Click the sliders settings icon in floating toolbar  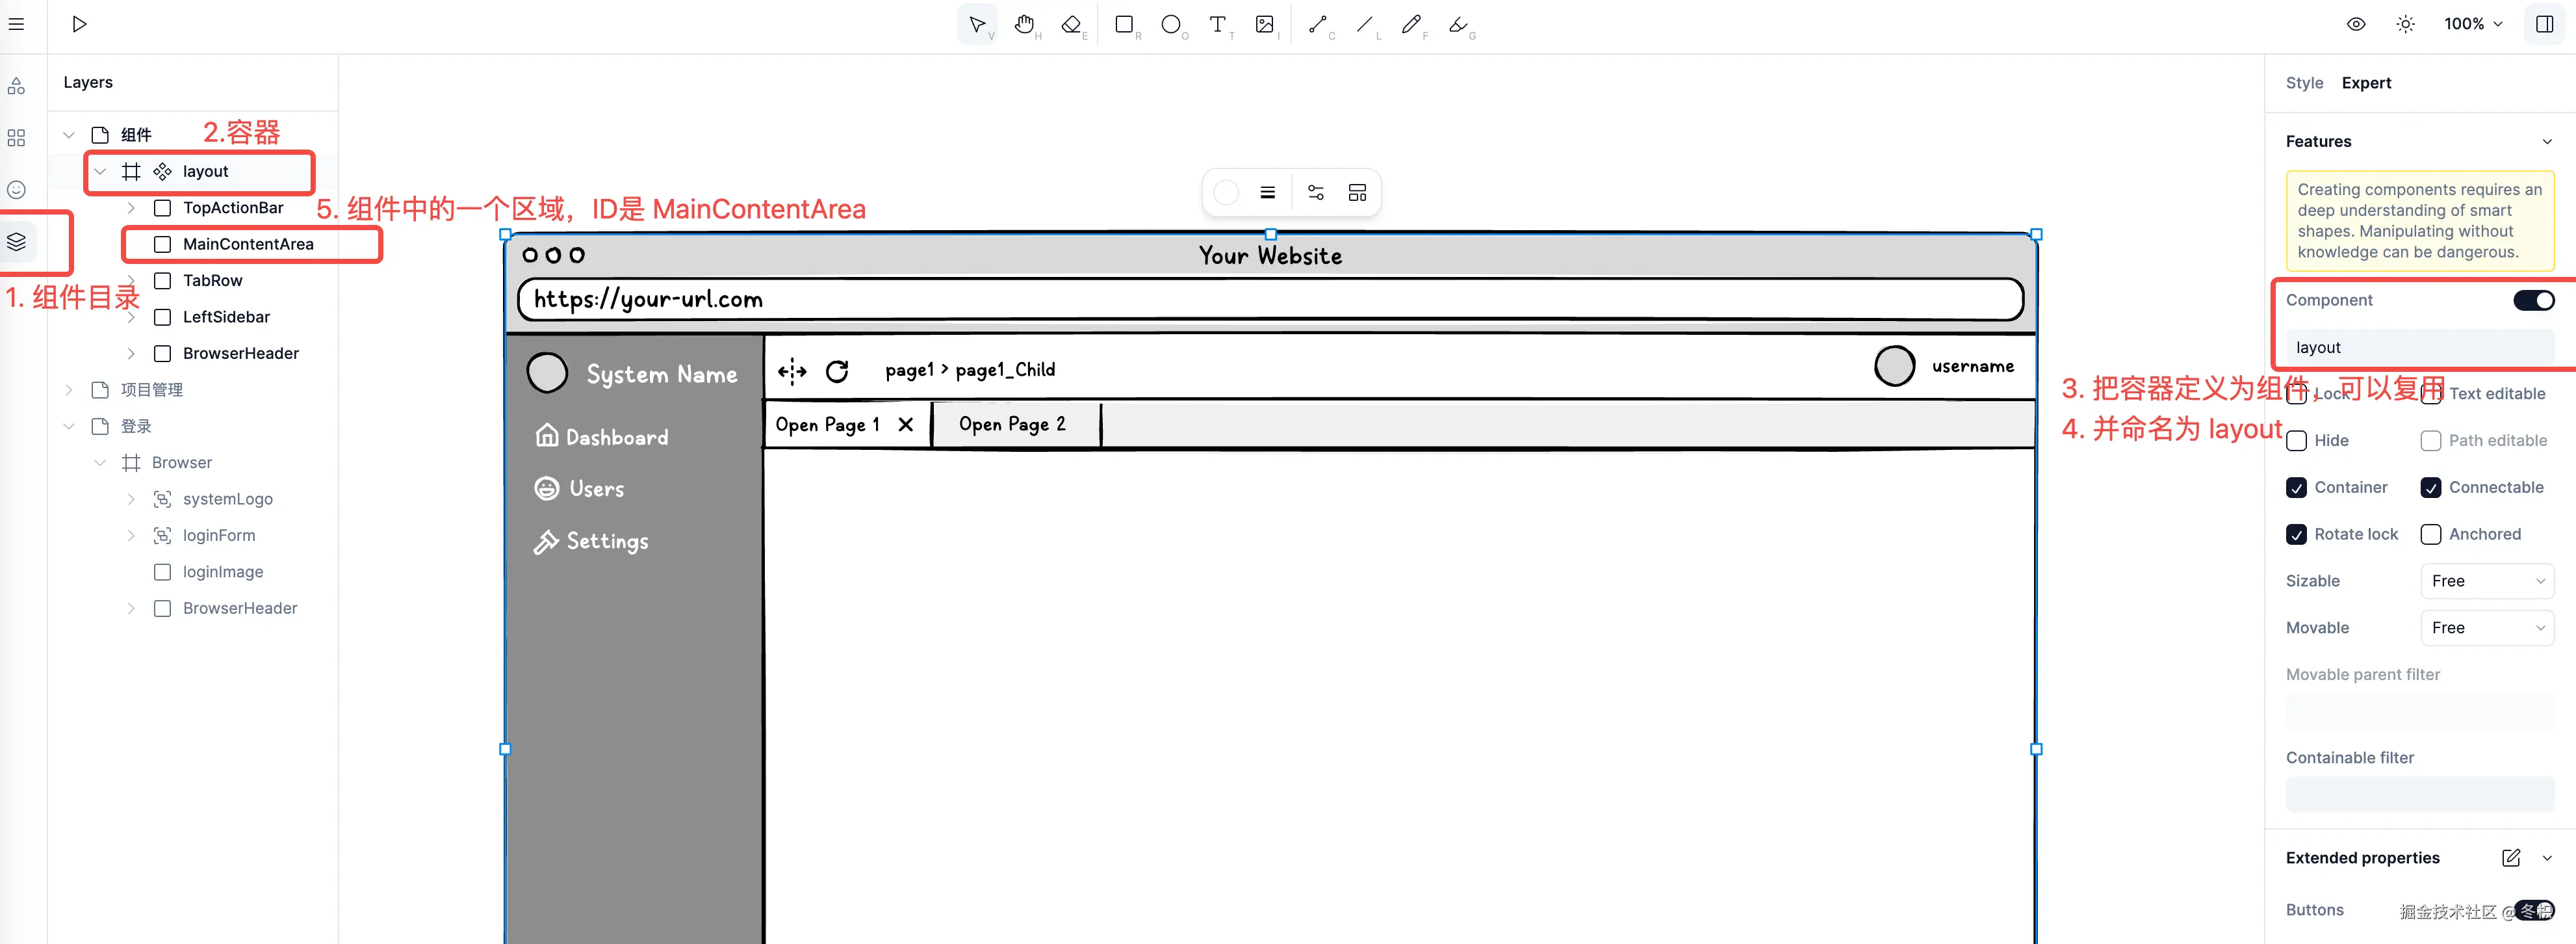[x=1316, y=193]
